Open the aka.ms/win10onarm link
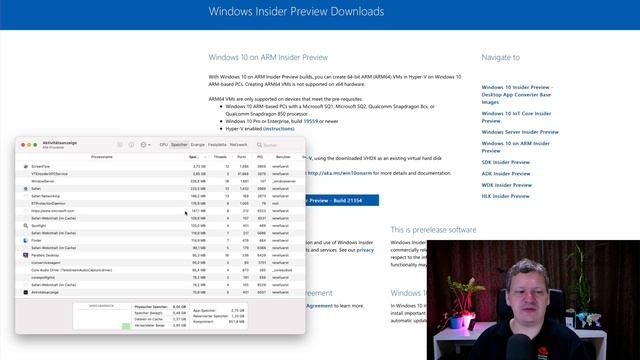 click(340, 173)
